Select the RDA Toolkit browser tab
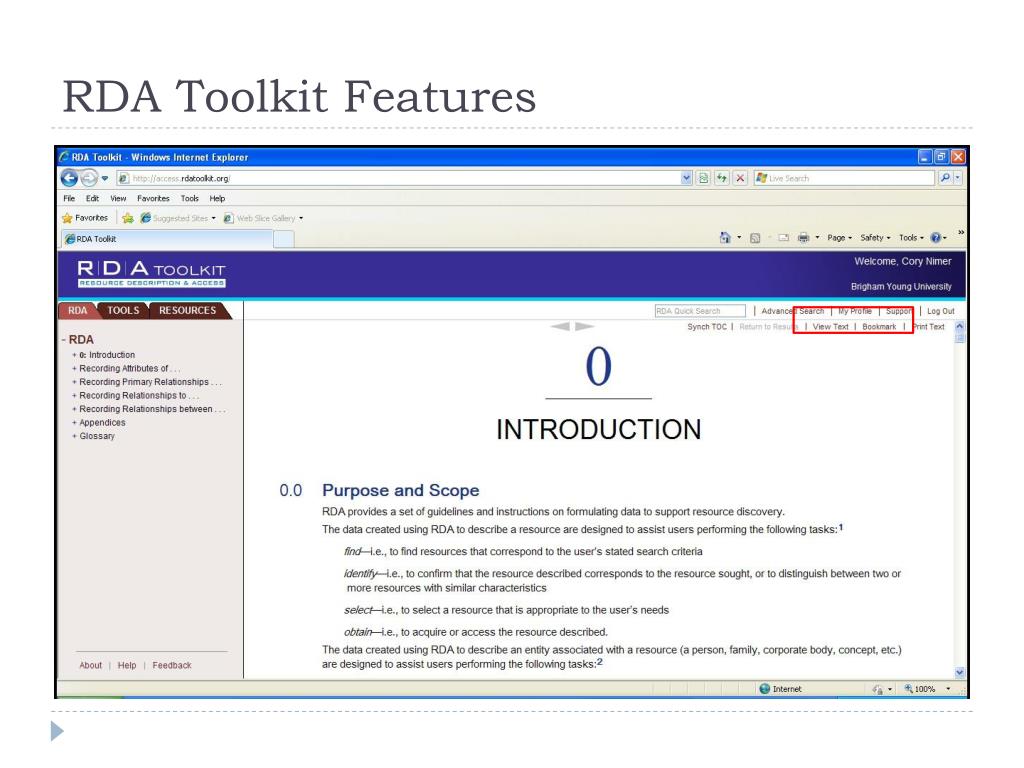The width and height of the screenshot is (1024, 768). pyautogui.click(x=167, y=239)
